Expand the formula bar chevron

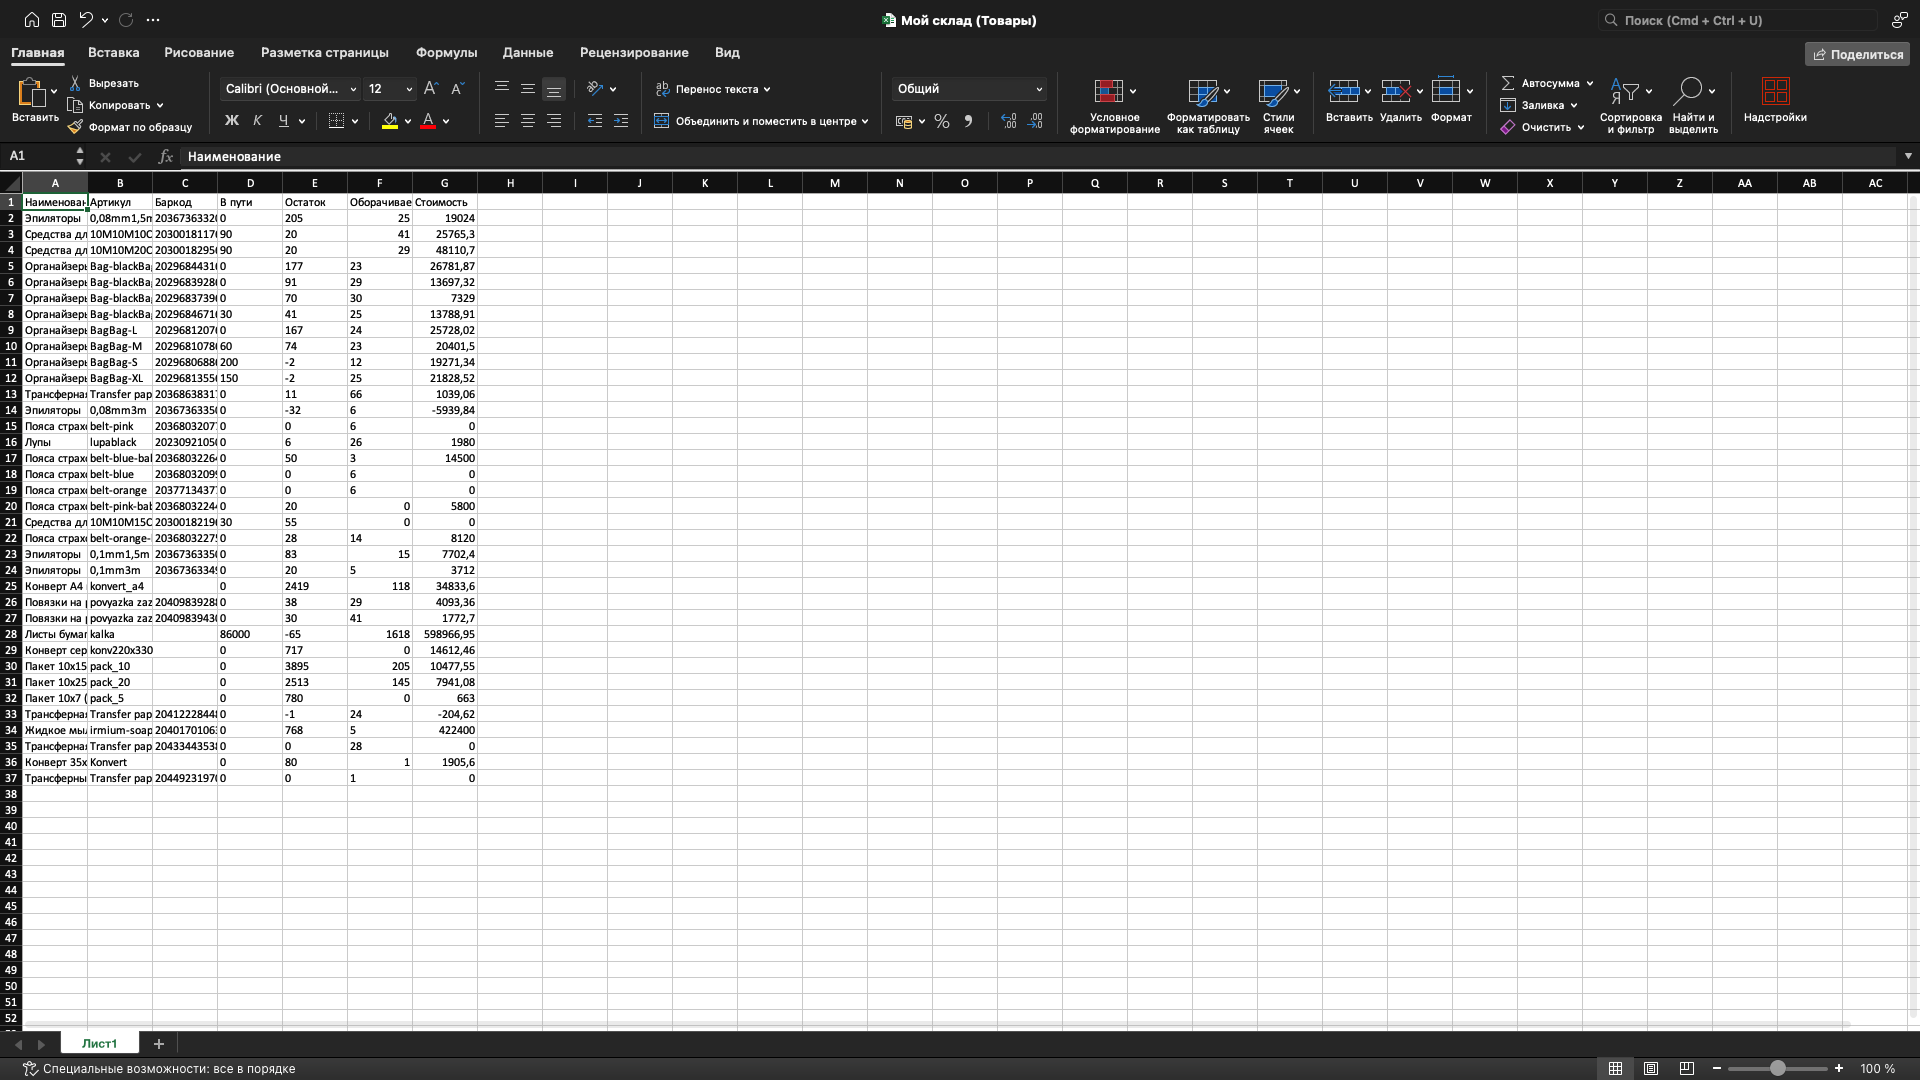[x=1908, y=156]
